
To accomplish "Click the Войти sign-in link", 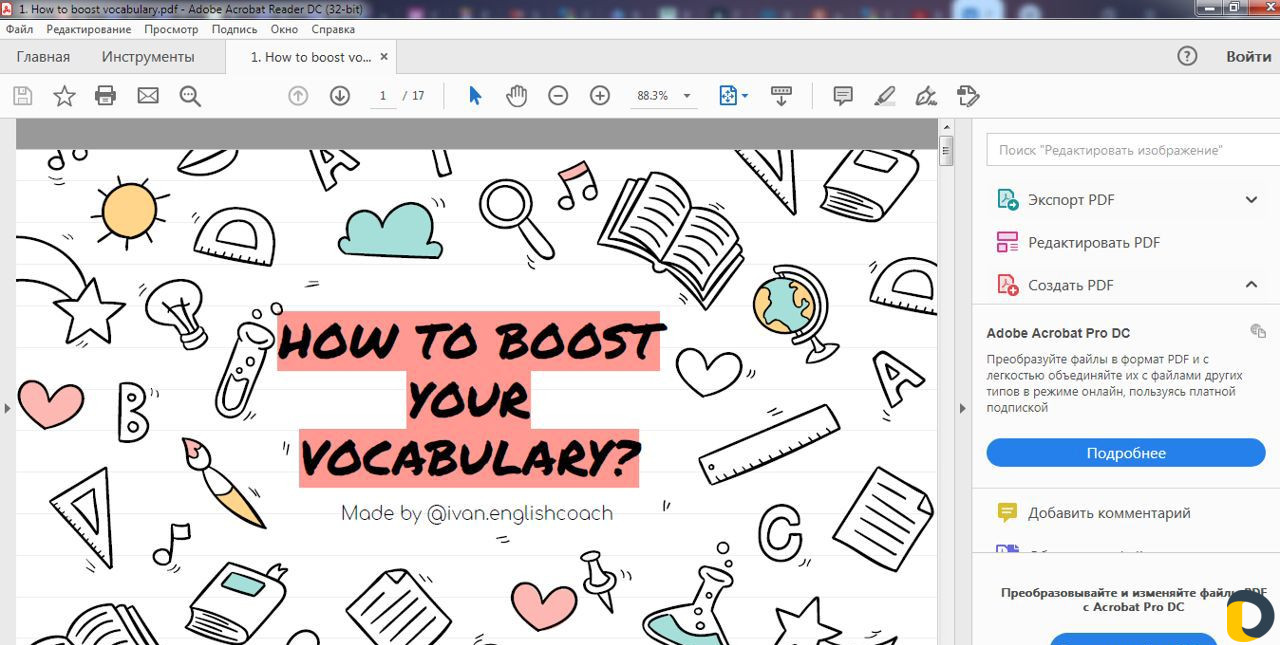I will (1248, 57).
